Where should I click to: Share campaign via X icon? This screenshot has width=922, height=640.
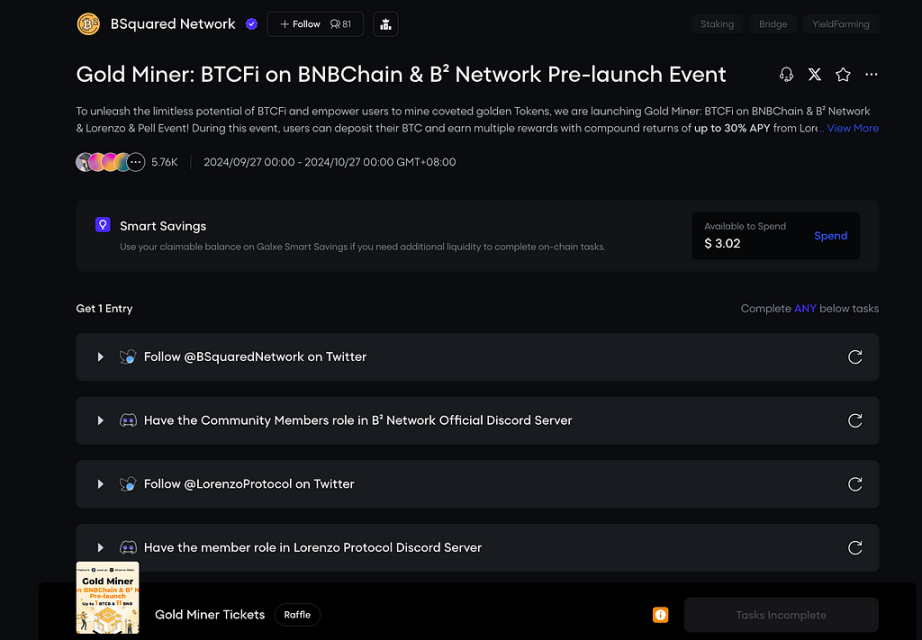pos(814,75)
